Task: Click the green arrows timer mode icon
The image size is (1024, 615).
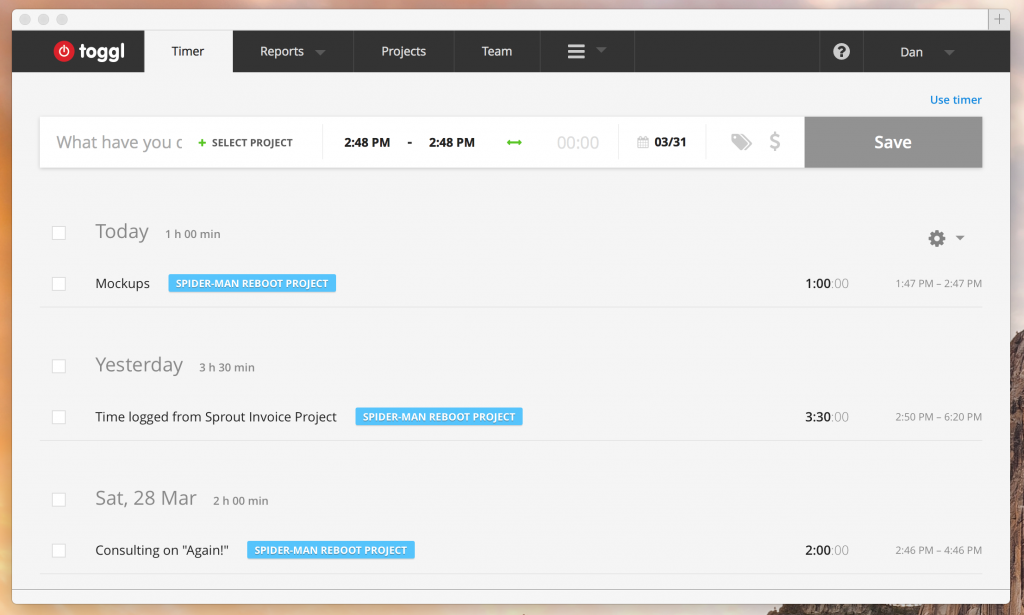Action: point(513,142)
